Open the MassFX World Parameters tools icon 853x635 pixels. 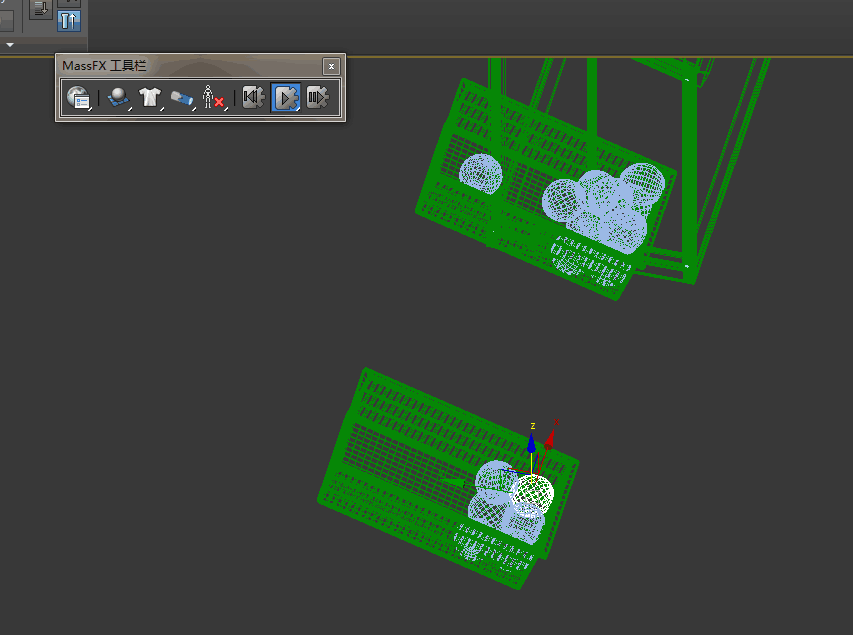pos(78,98)
